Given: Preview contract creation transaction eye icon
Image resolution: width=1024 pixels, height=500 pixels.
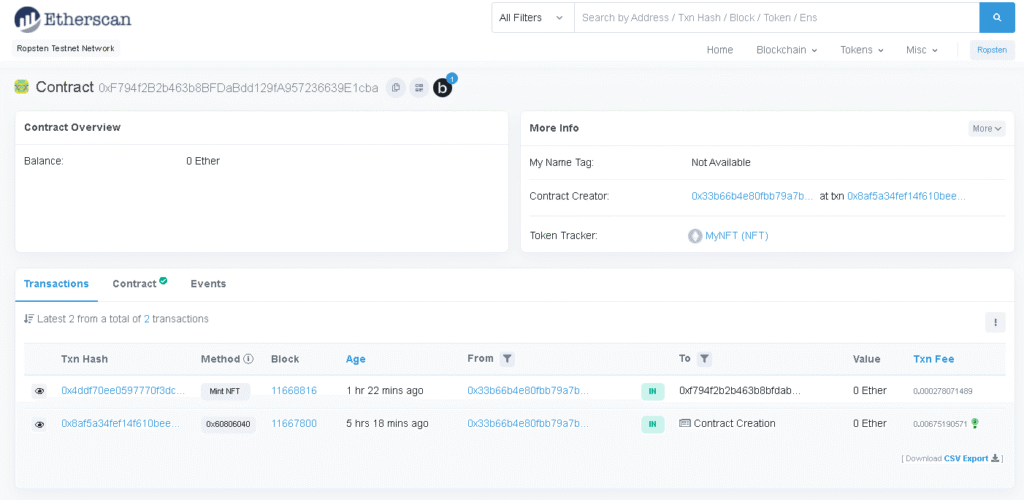Looking at the screenshot, I should tap(40, 424).
